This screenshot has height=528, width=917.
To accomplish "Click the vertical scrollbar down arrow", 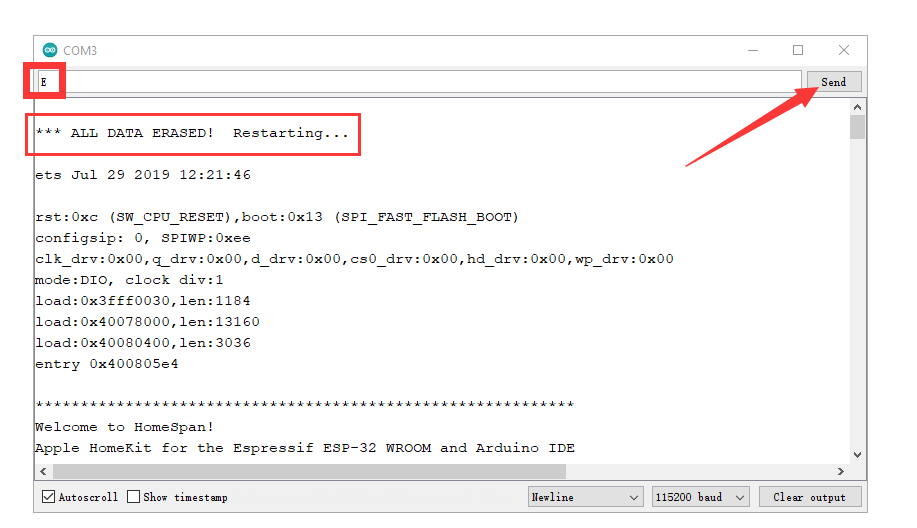I will coord(857,454).
